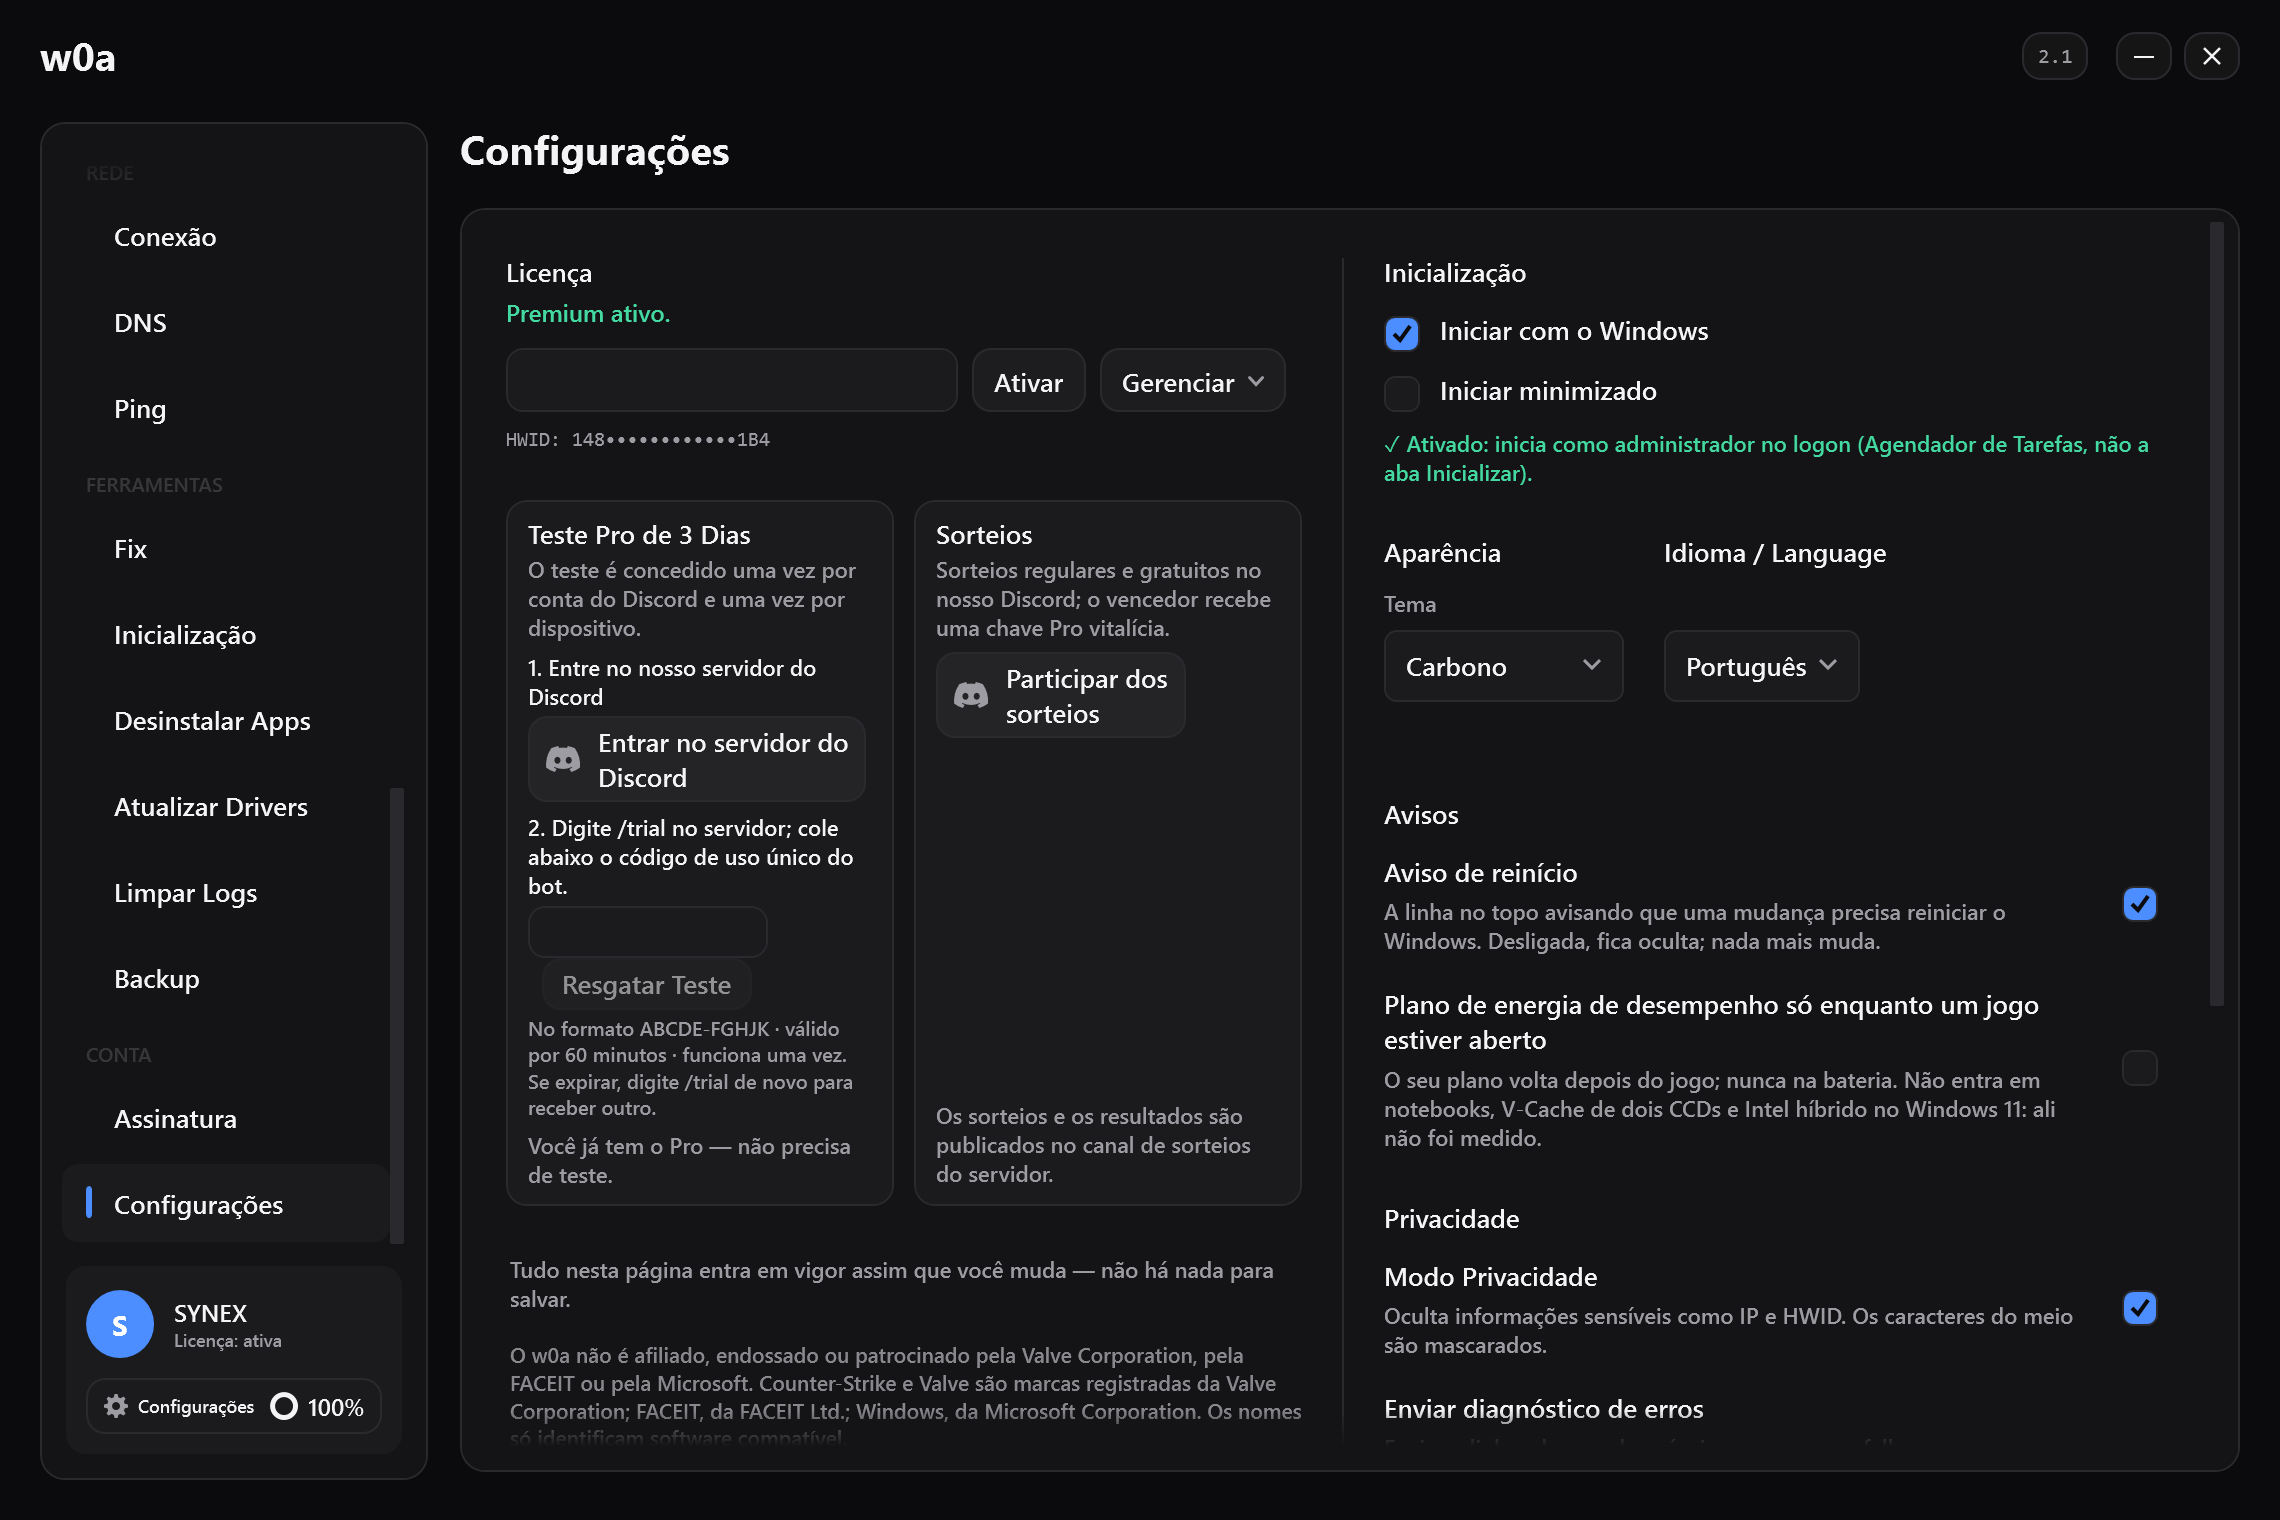Disable the Modo Privacidade checkbox
The image size is (2280, 1520).
pos(2140,1308)
